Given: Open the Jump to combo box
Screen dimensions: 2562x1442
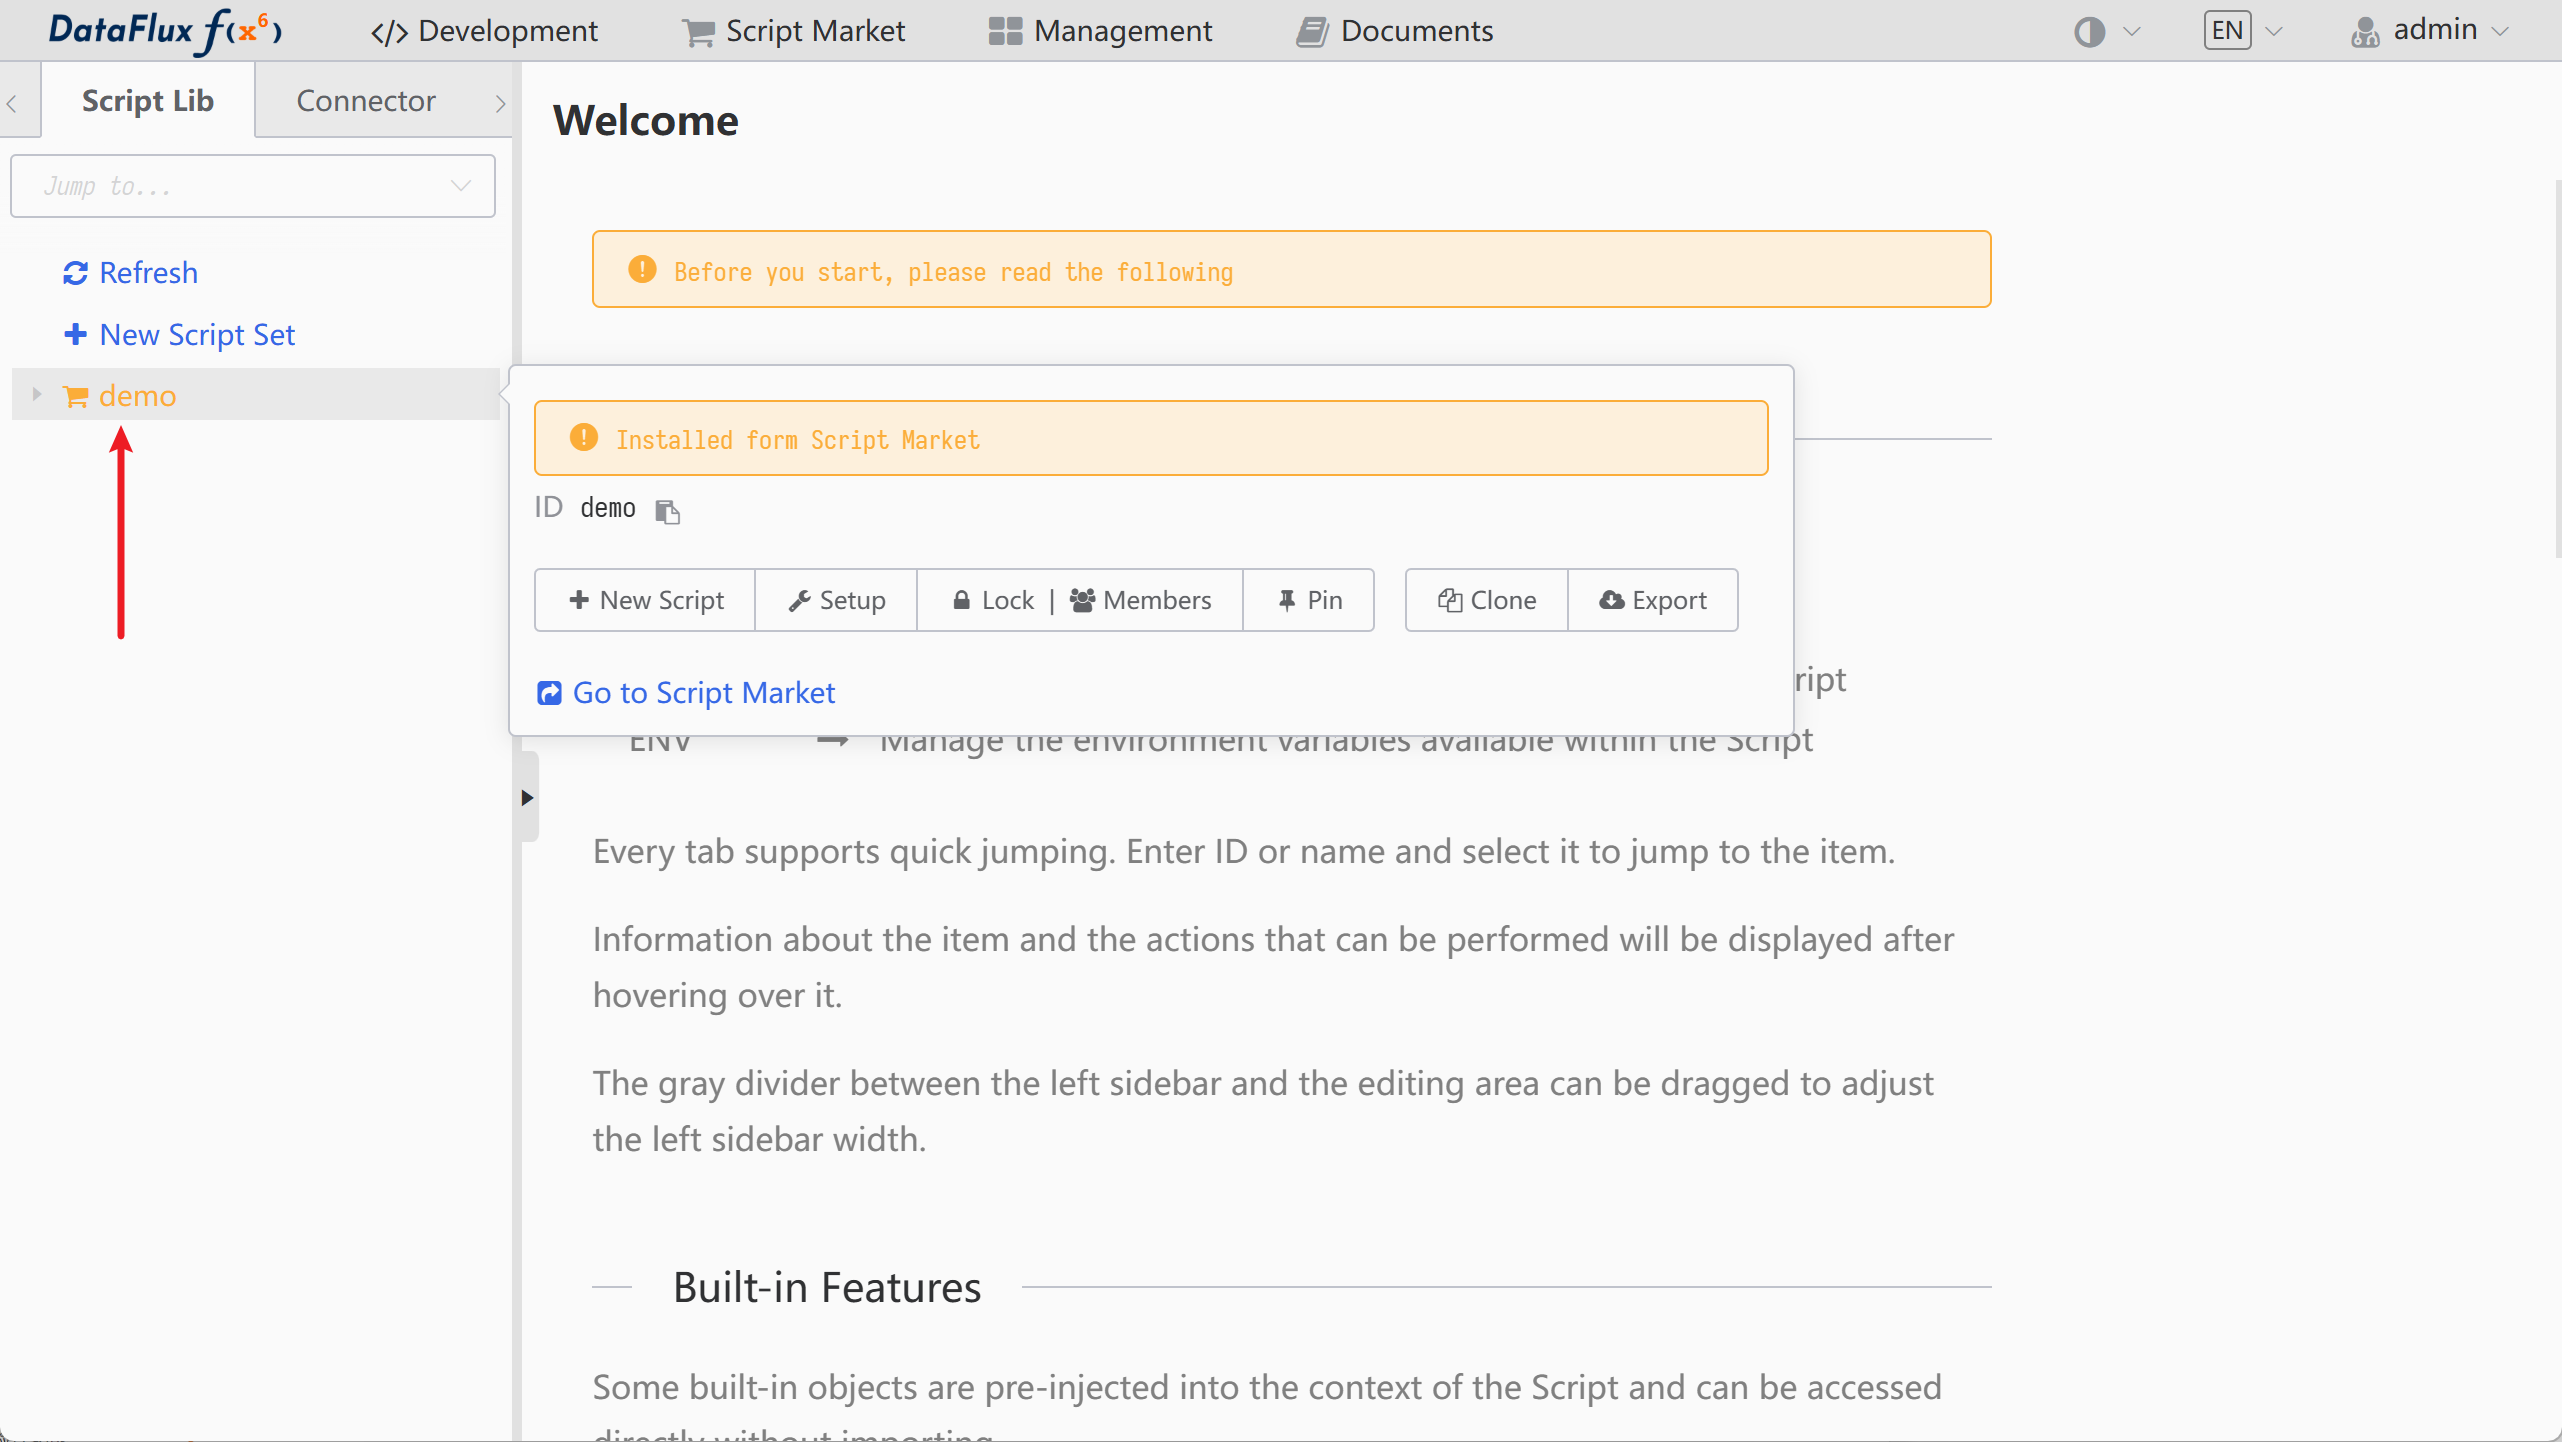Looking at the screenshot, I should (253, 186).
